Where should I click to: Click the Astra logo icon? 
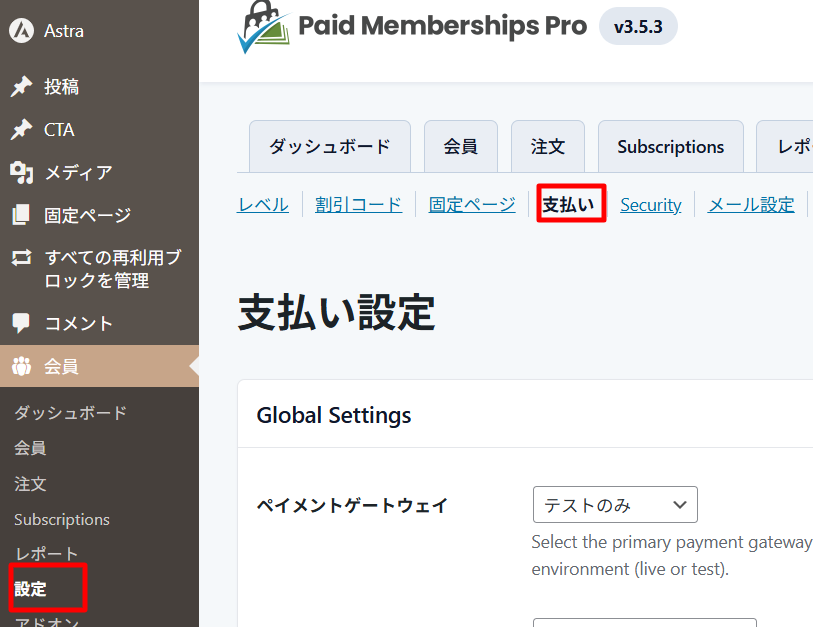[21, 31]
